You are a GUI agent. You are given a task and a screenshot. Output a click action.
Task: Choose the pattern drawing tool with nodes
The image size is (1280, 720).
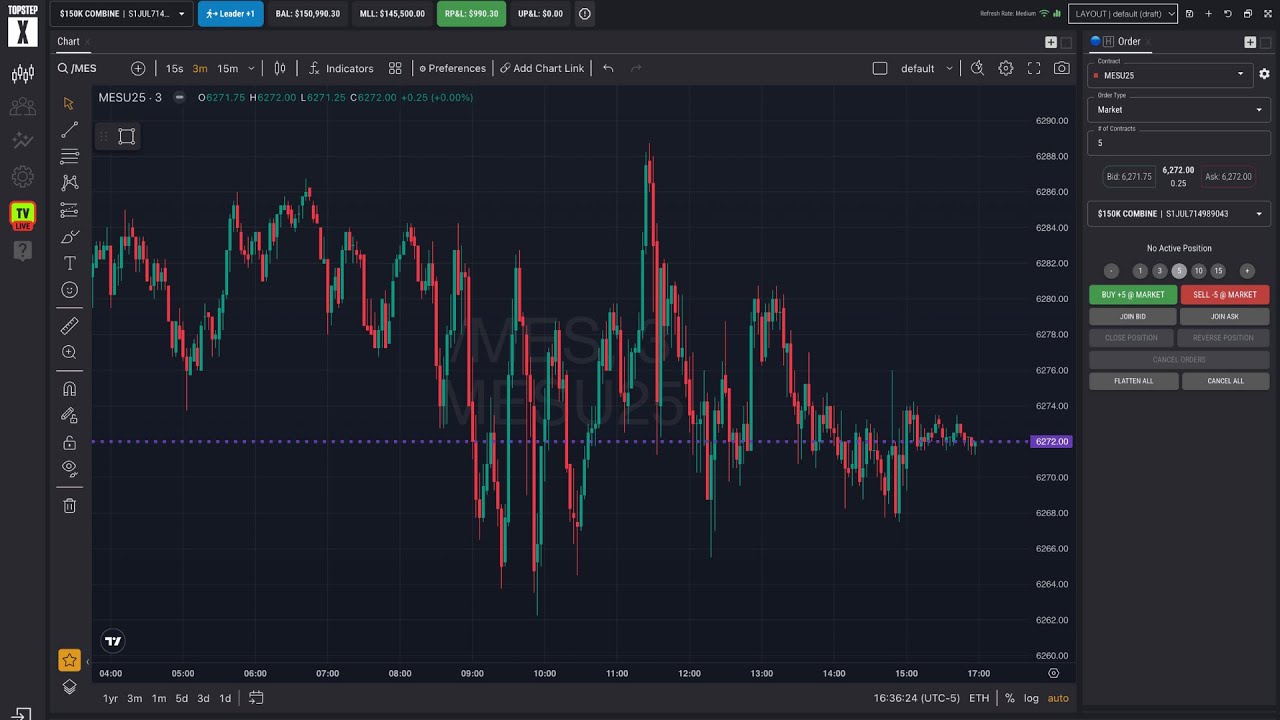point(69,183)
